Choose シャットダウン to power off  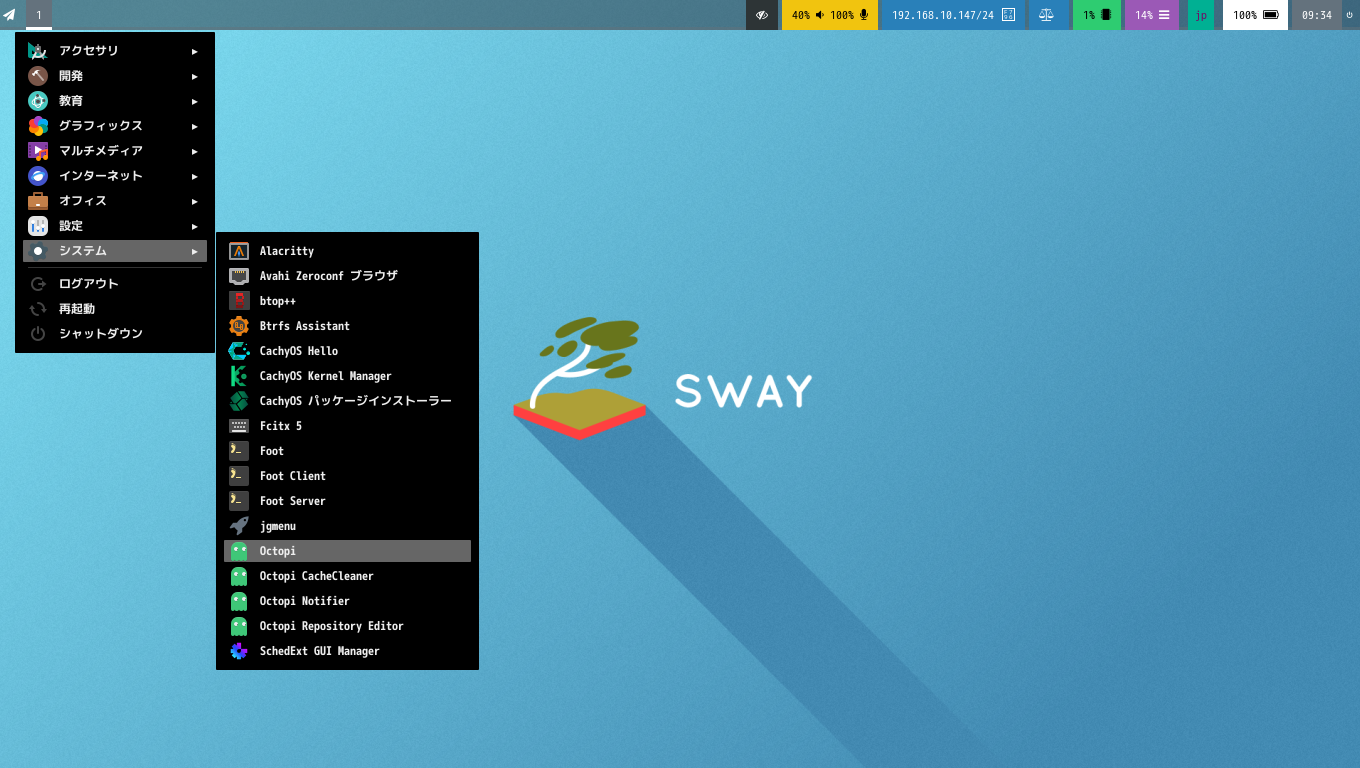[x=115, y=334]
